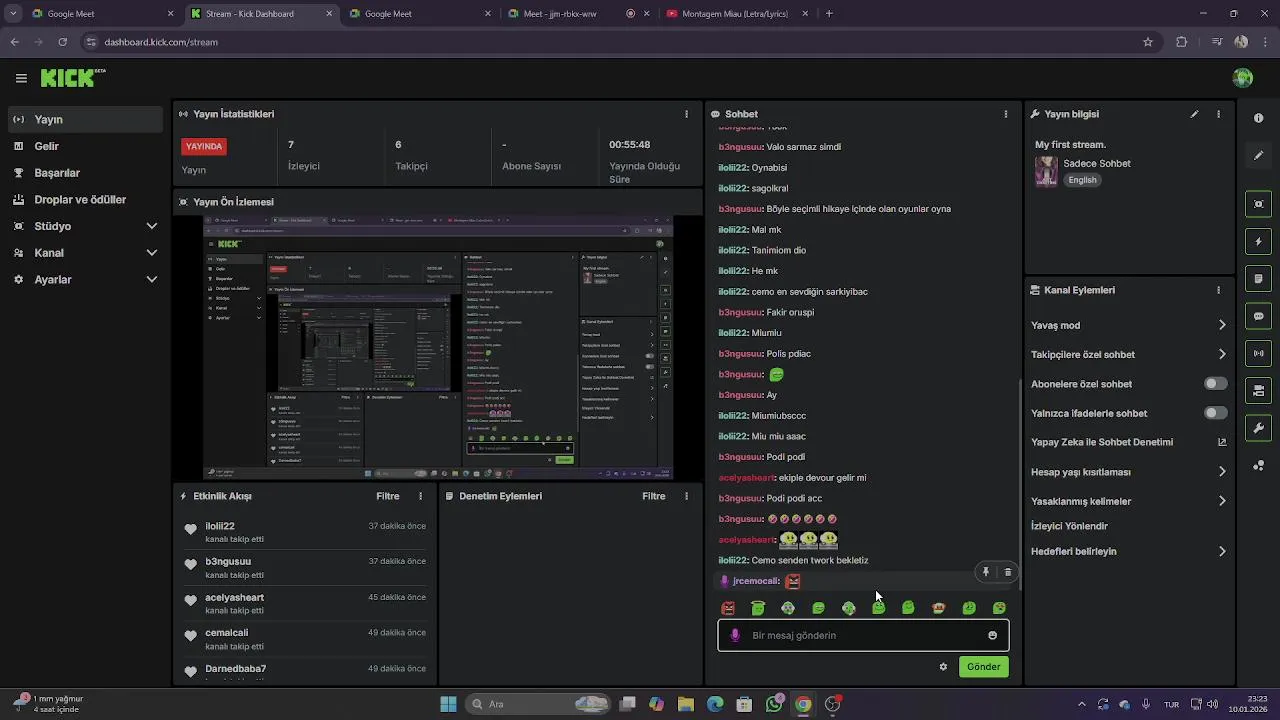Reload the page with the browser refresh button
Screen dimensions: 1280x720
[x=62, y=42]
